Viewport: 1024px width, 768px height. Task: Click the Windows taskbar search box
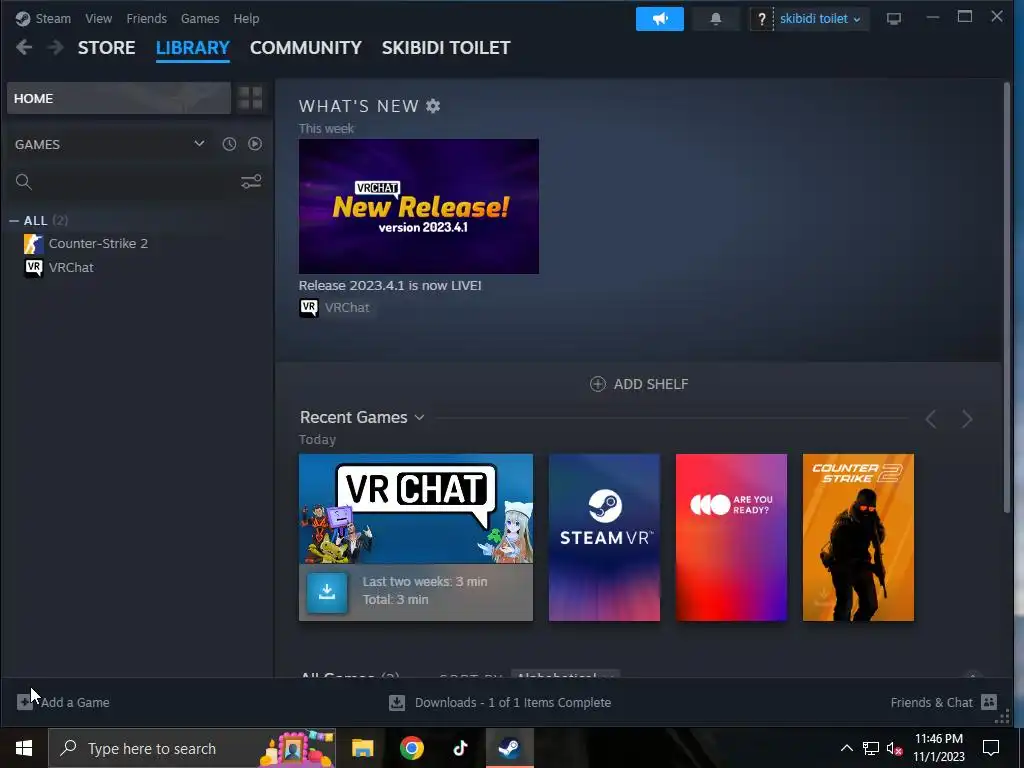(x=192, y=748)
